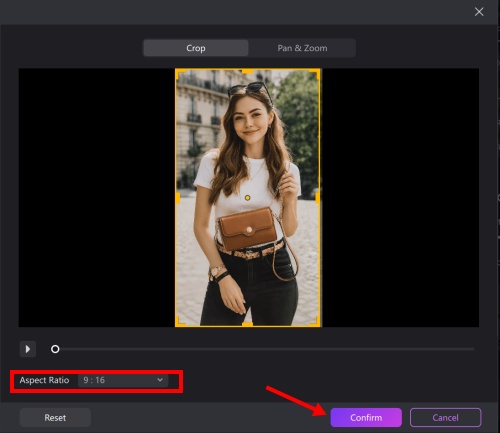This screenshot has width=500, height=433.
Task: Close the crop dialog with the X
Action: click(x=479, y=12)
